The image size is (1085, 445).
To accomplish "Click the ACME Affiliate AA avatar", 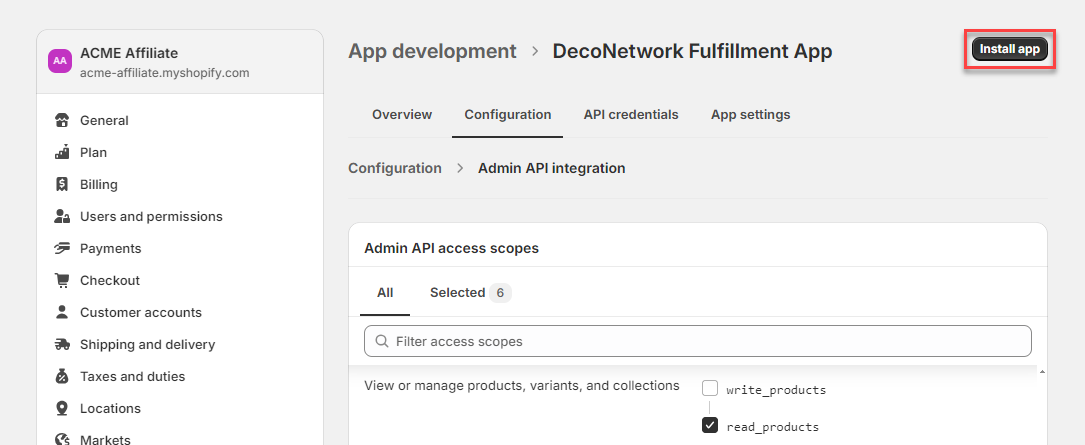I will point(60,61).
